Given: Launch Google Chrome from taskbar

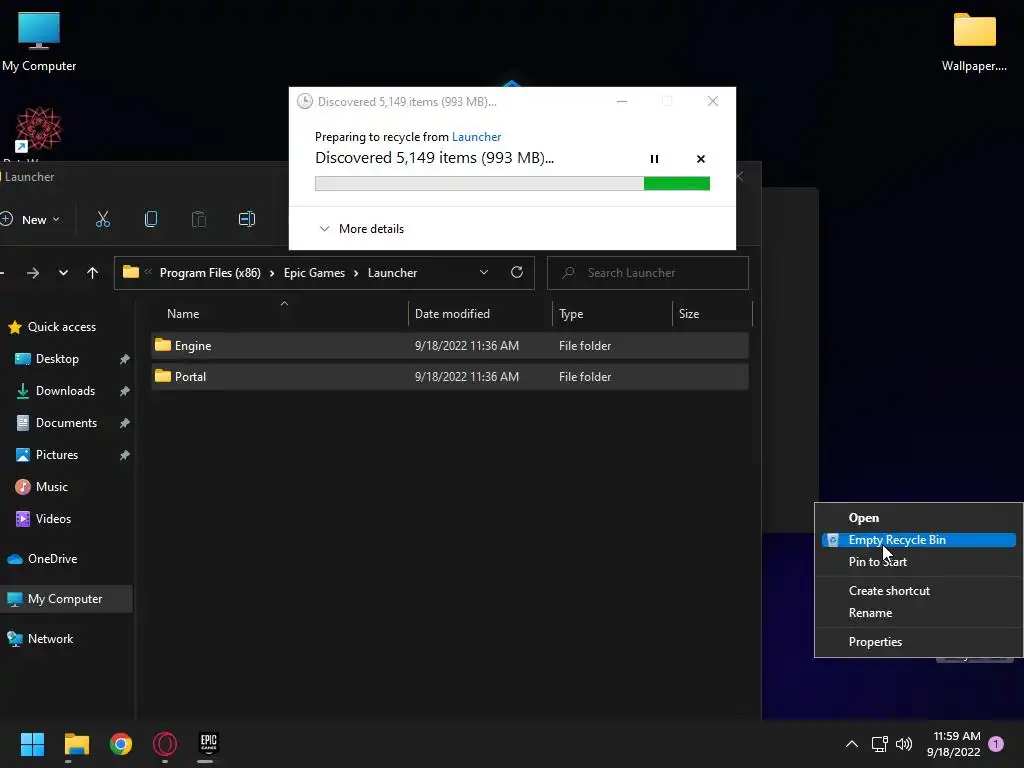Looking at the screenshot, I should 121,744.
